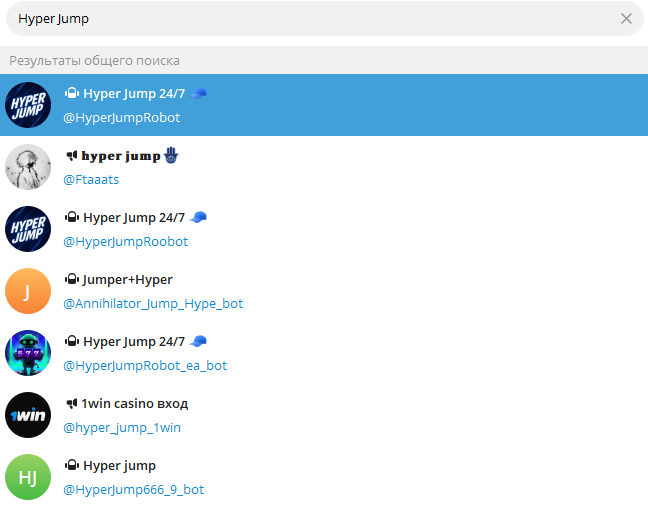Open the @HyperJump666_9_bot username link

tap(133, 490)
